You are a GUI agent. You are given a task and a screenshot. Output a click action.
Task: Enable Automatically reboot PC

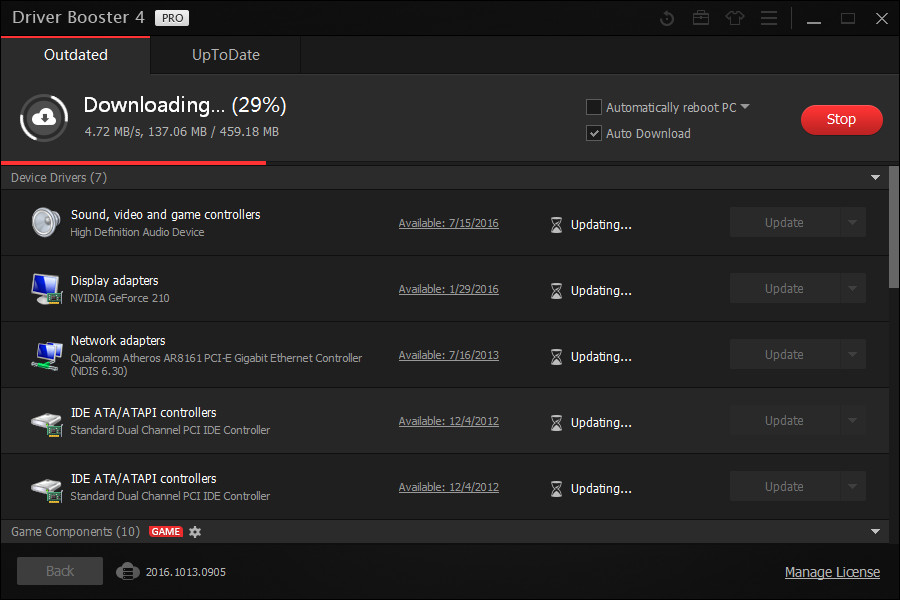click(x=593, y=107)
